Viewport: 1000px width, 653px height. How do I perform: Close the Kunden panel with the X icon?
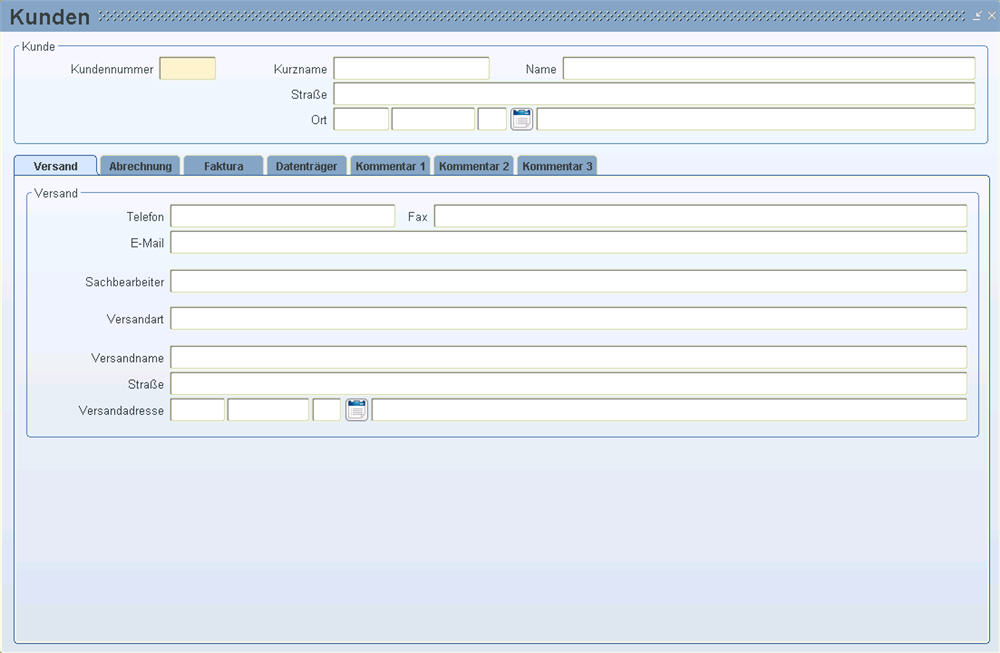pos(991,16)
